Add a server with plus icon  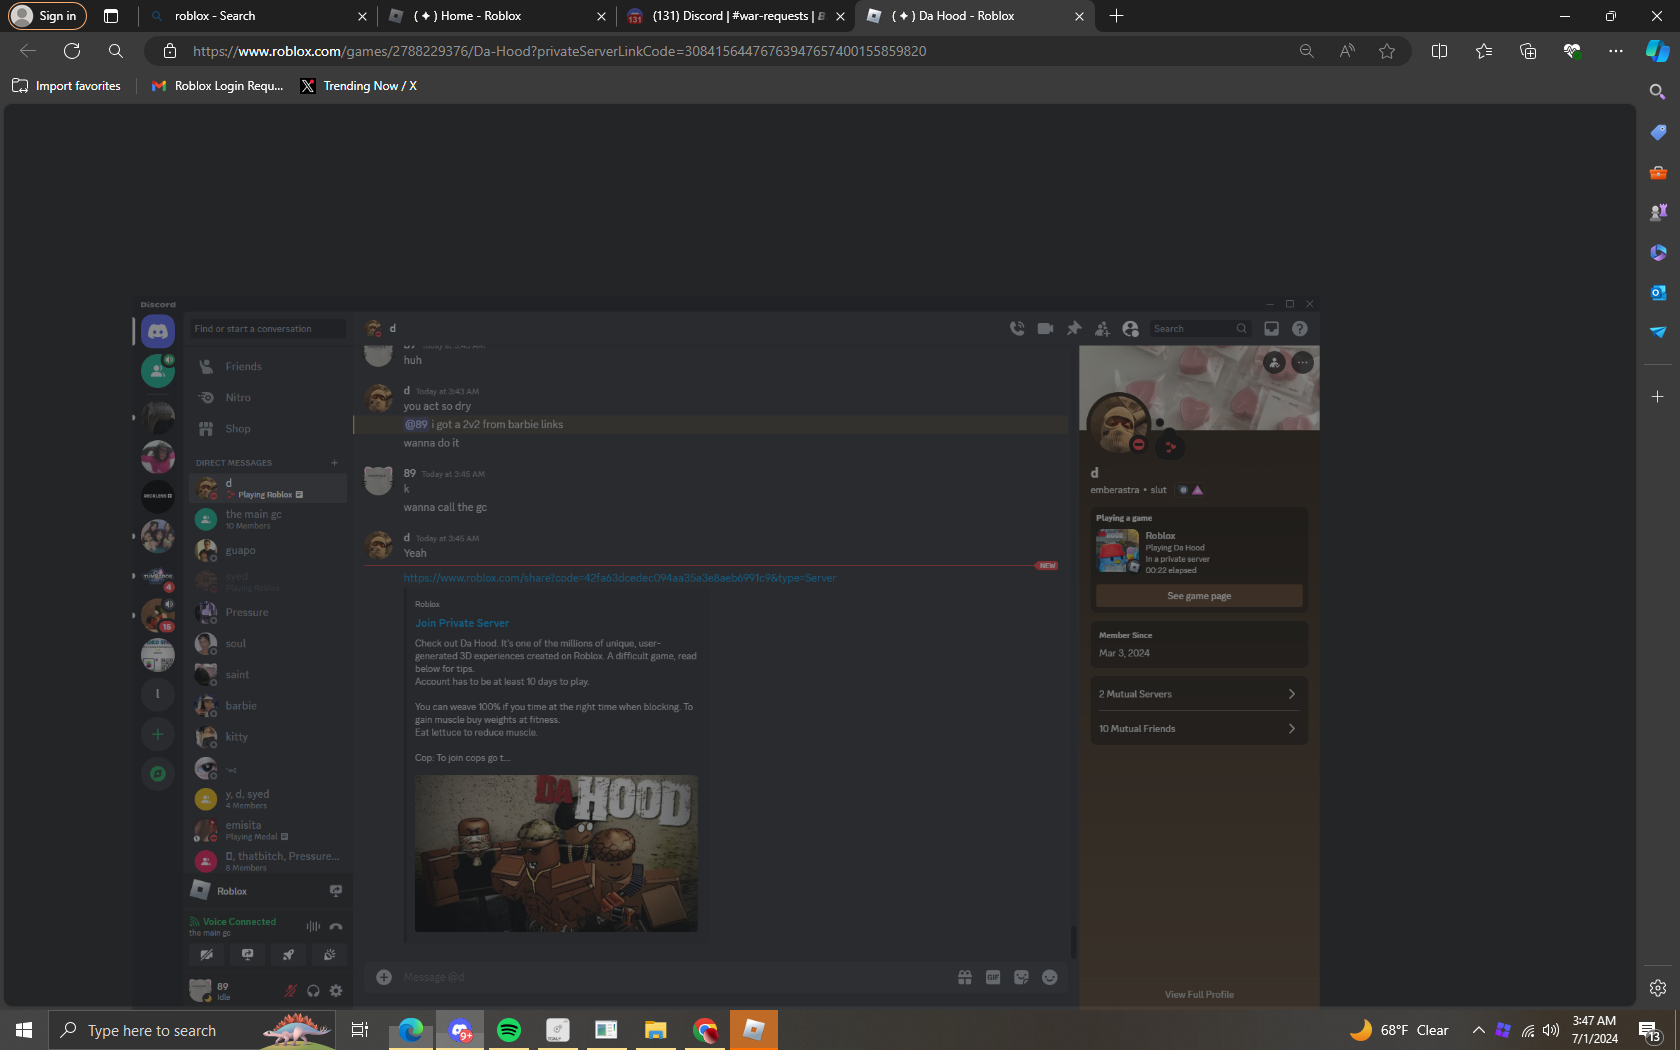pos(157,735)
